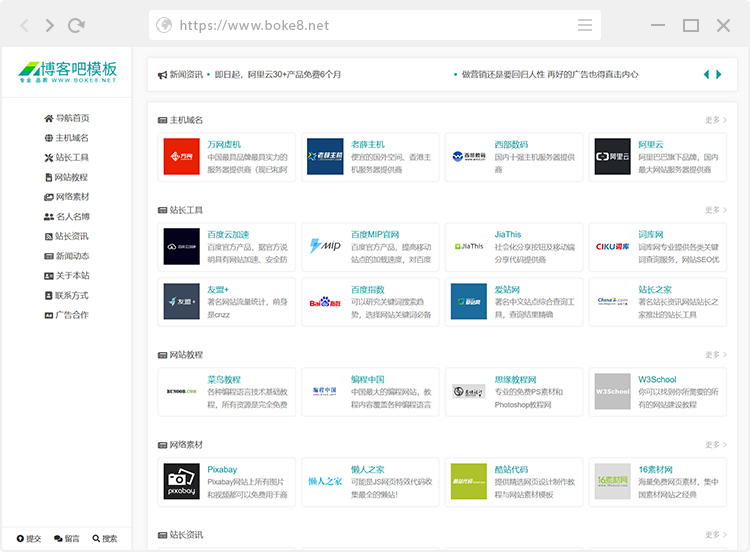Open the 懒人之家 title link
This screenshot has height=552, width=750.
(x=368, y=470)
